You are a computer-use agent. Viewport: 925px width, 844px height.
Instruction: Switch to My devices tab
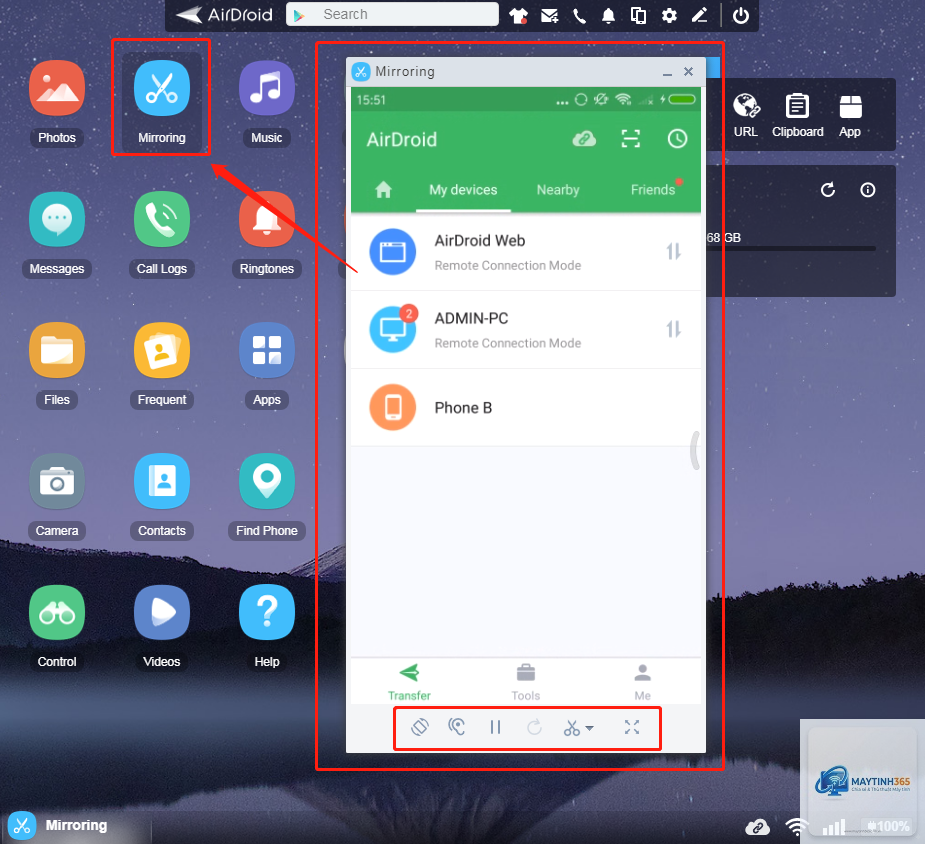(463, 190)
